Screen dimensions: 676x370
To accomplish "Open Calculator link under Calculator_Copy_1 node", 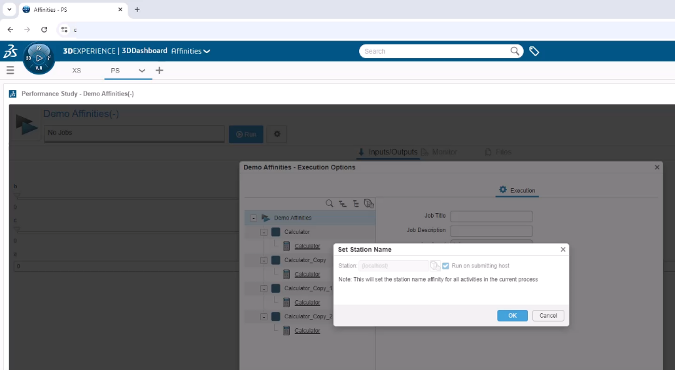I will pos(307,302).
